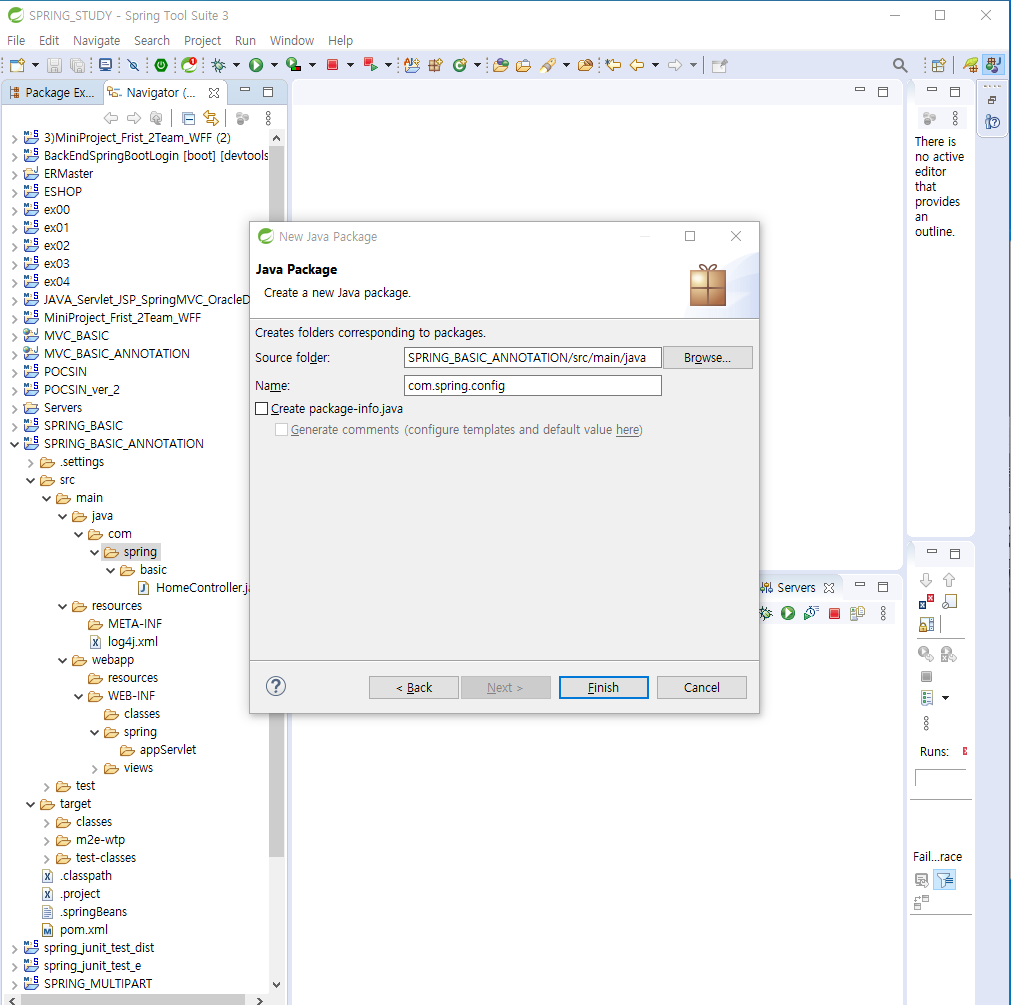Select the .classpath file

tap(77, 875)
